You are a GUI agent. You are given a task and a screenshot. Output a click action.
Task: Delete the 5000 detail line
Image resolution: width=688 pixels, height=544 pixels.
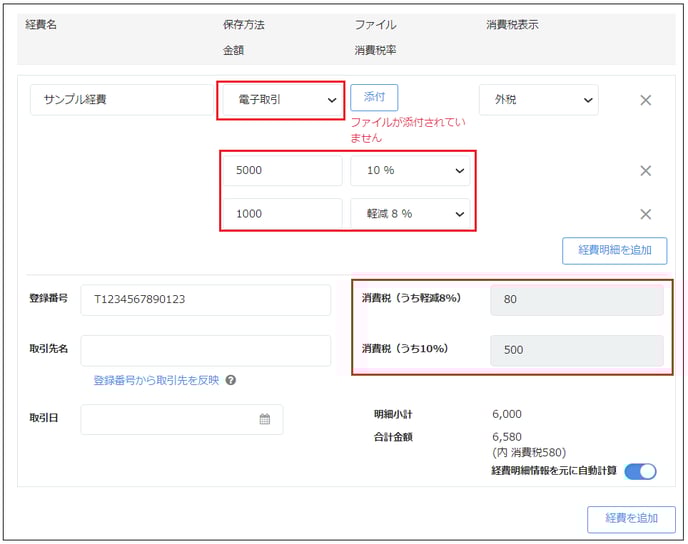(x=645, y=171)
